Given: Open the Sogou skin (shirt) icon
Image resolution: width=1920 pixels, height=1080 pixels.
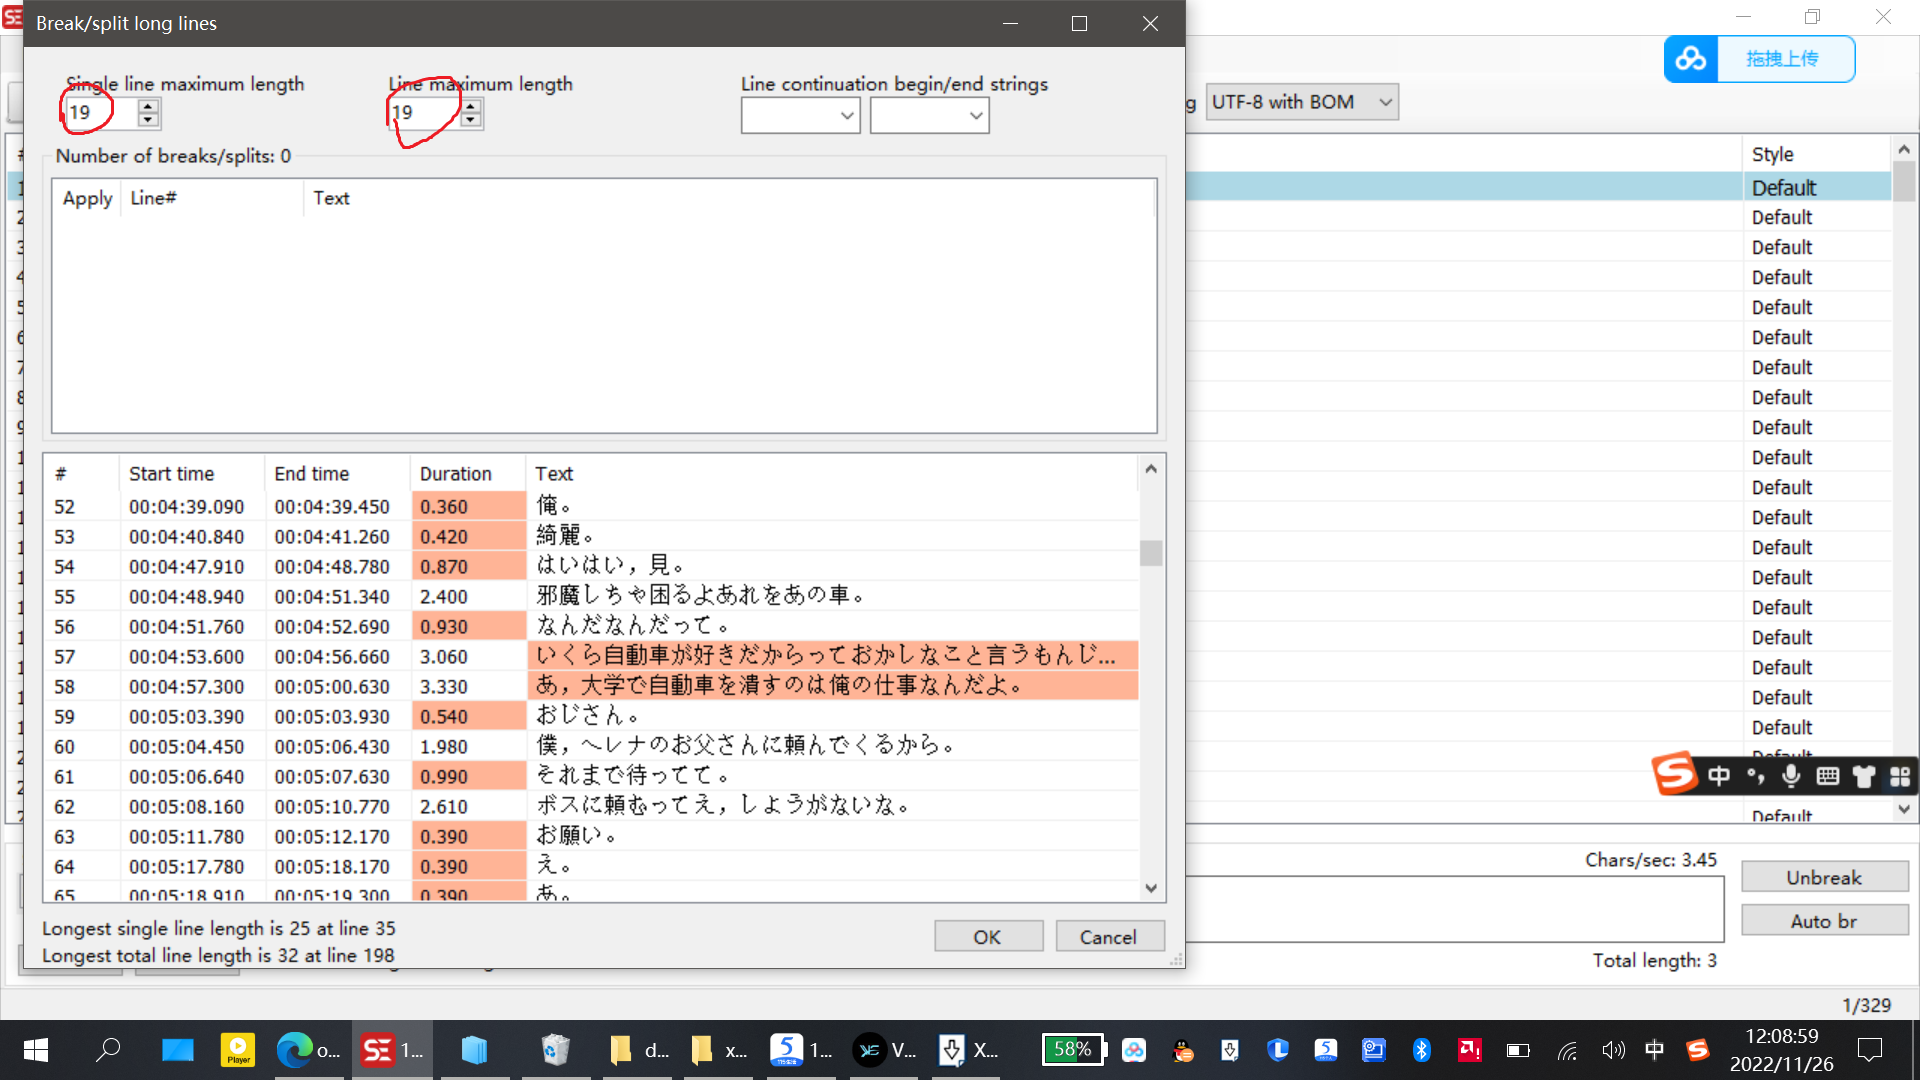Looking at the screenshot, I should tap(1863, 776).
